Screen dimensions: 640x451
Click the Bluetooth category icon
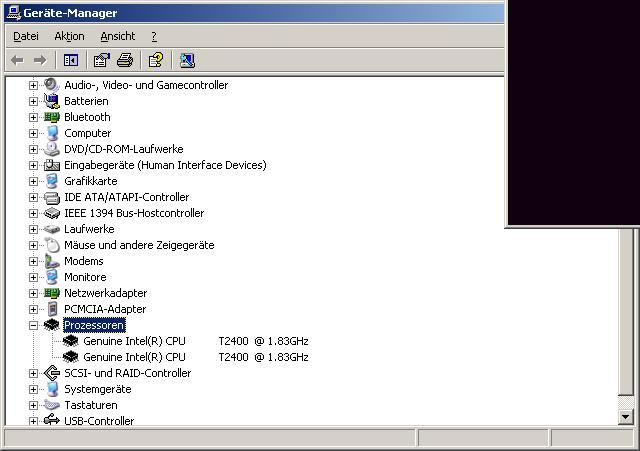(x=52, y=117)
